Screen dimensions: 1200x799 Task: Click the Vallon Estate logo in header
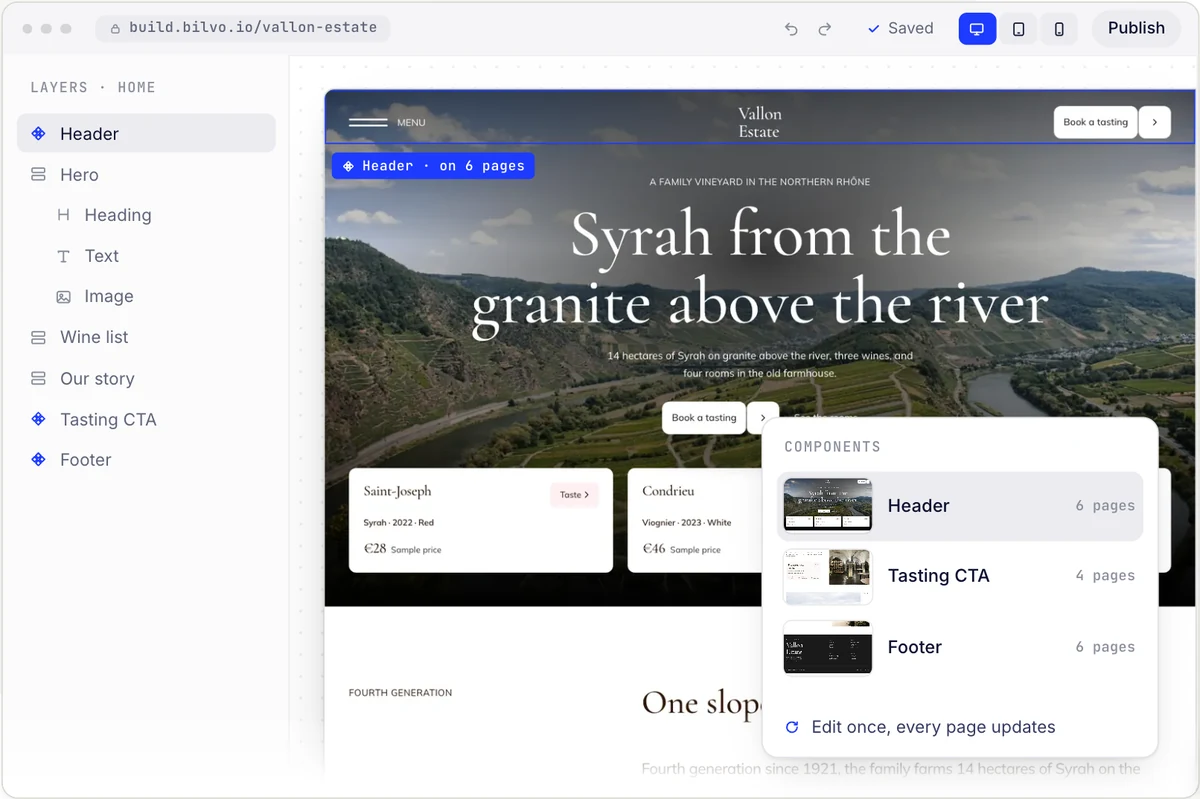759,122
